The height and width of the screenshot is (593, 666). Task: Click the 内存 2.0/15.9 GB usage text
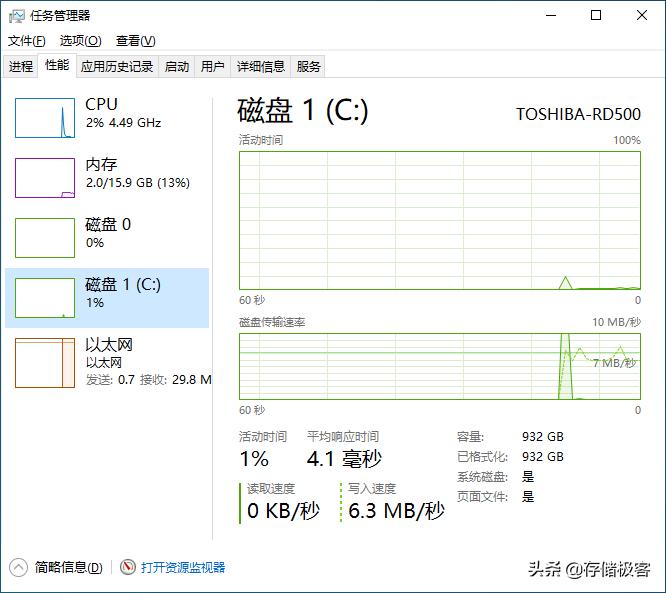tap(138, 183)
